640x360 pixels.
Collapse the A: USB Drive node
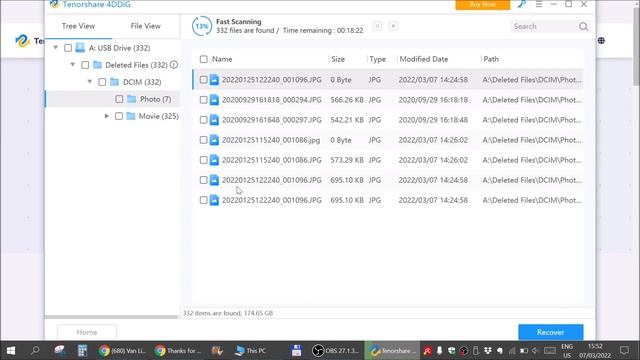click(x=56, y=48)
